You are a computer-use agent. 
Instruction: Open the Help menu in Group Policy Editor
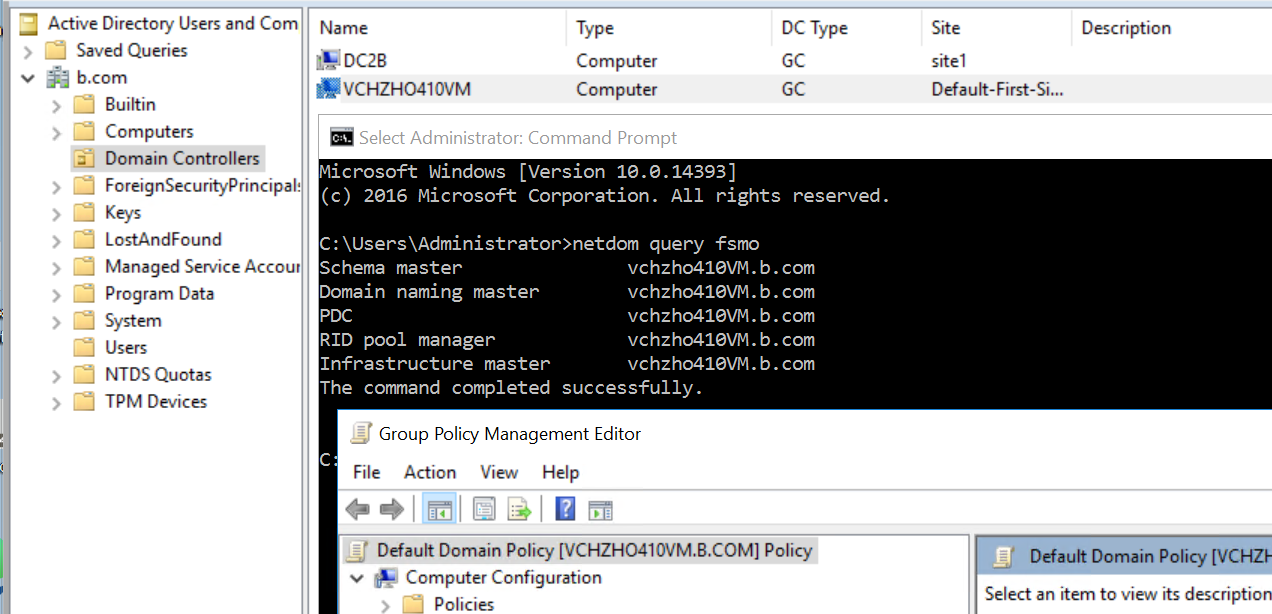(x=561, y=472)
